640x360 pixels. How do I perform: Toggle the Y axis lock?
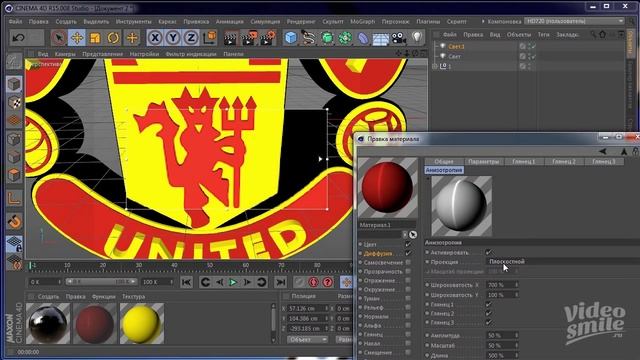pos(173,38)
